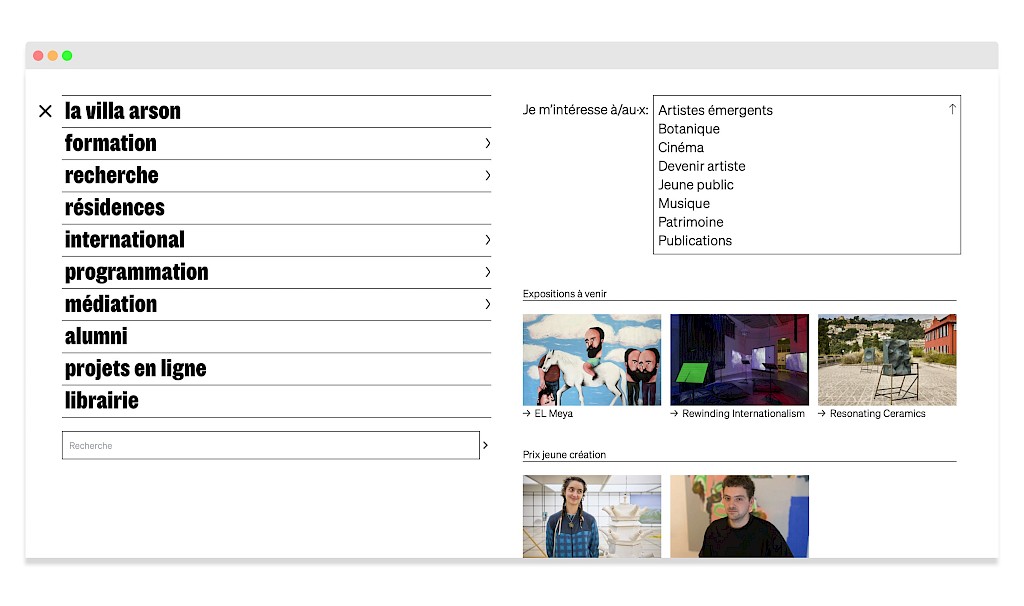
Task: Choose Cinéma in the interests list
Action: point(681,148)
